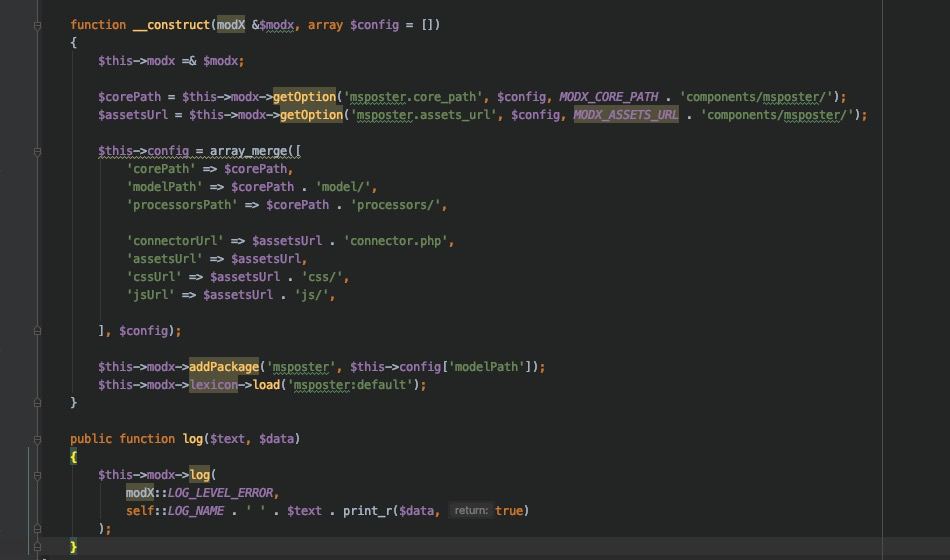Collapse the '$this->modx->log(' call fold marker
The width and height of the screenshot is (950, 560).
[38, 475]
